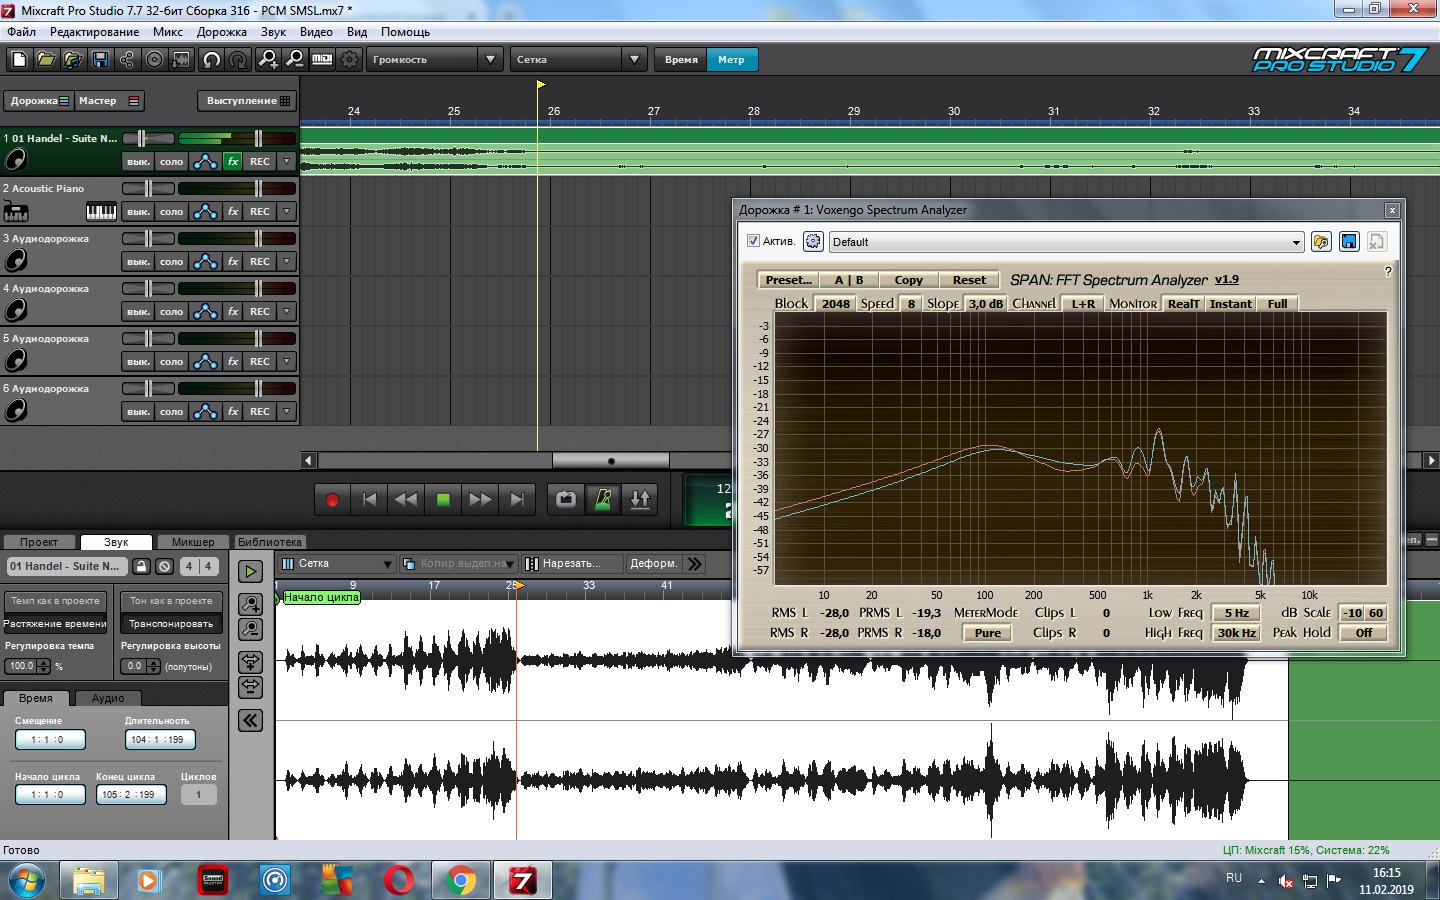This screenshot has height=900, width=1440.
Task: Play the clip in the sound editor
Action: click(x=250, y=571)
